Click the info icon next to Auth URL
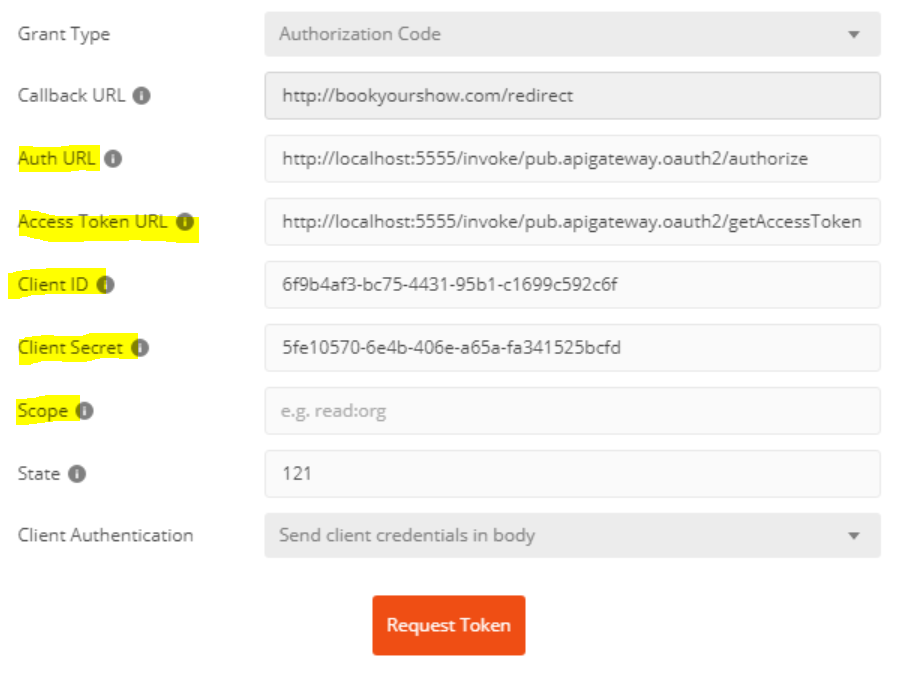 [115, 158]
